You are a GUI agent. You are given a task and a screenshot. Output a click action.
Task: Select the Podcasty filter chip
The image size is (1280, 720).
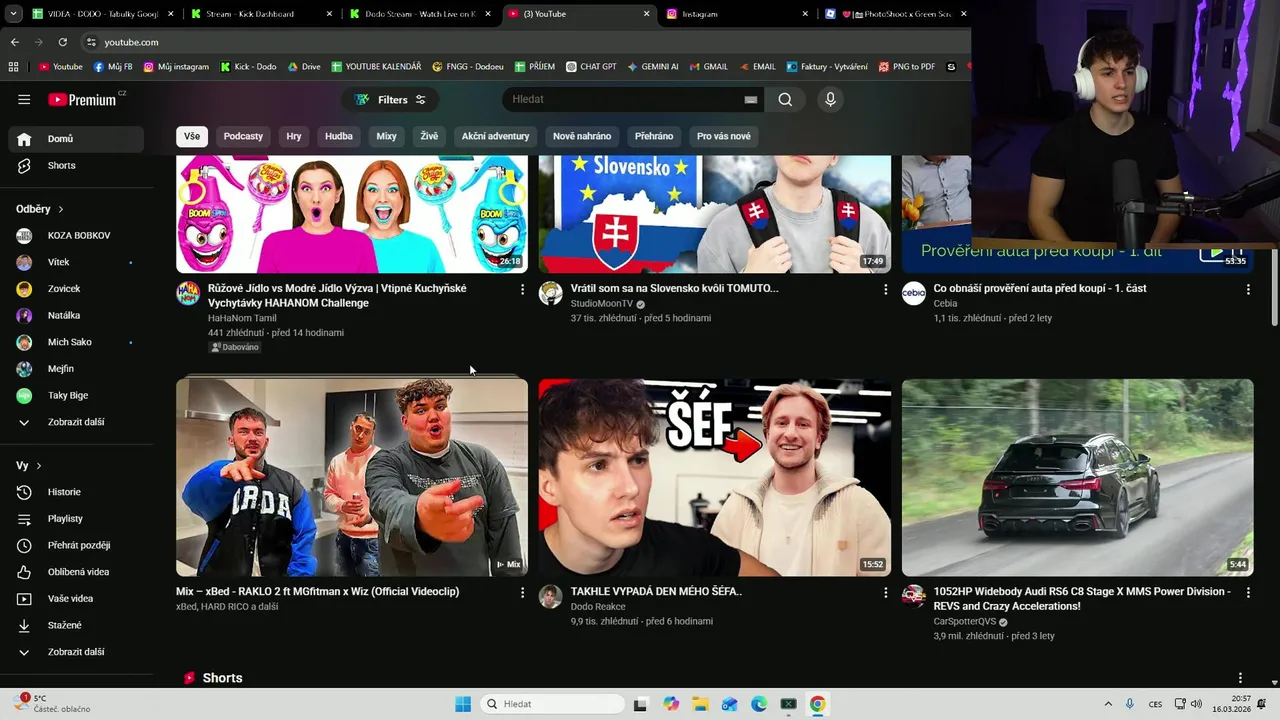coord(243,136)
